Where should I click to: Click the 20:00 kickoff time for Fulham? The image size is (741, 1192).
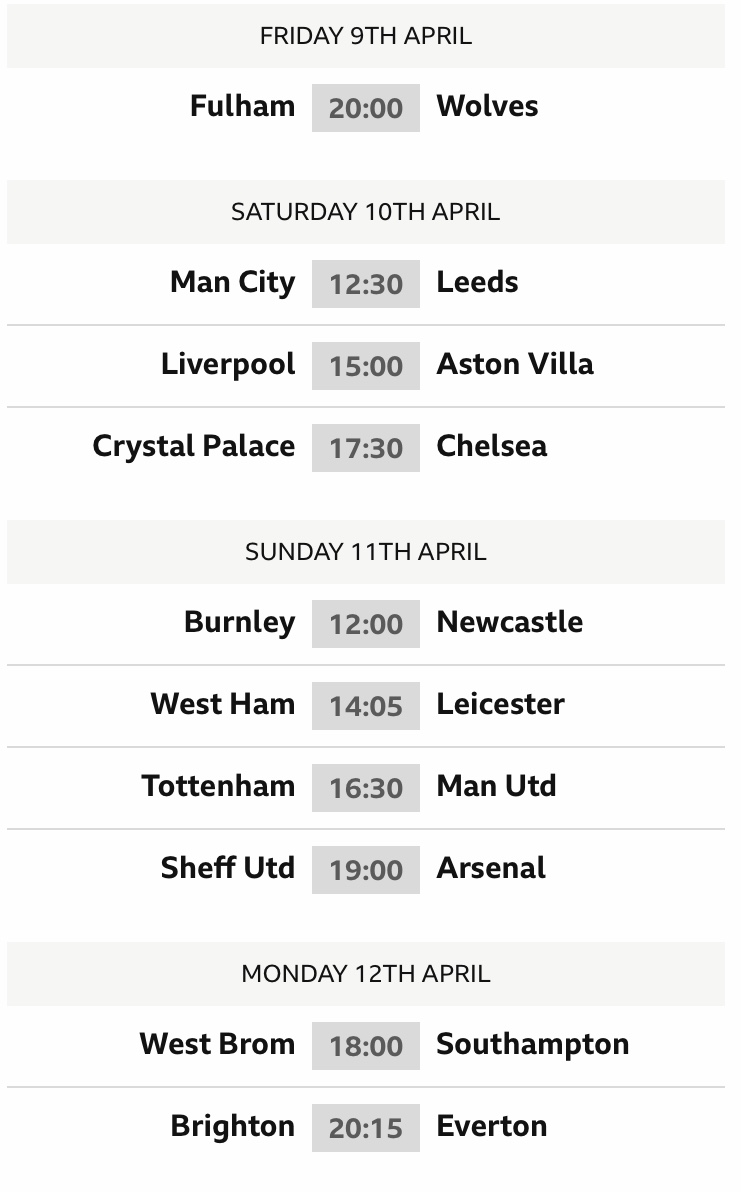click(366, 108)
